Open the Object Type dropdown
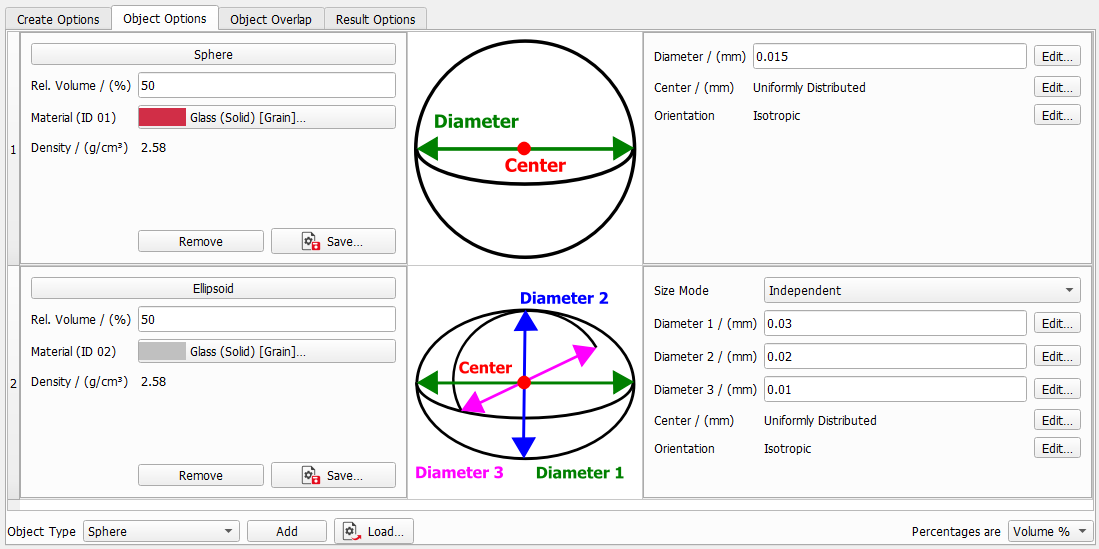1099x549 pixels. tap(161, 531)
